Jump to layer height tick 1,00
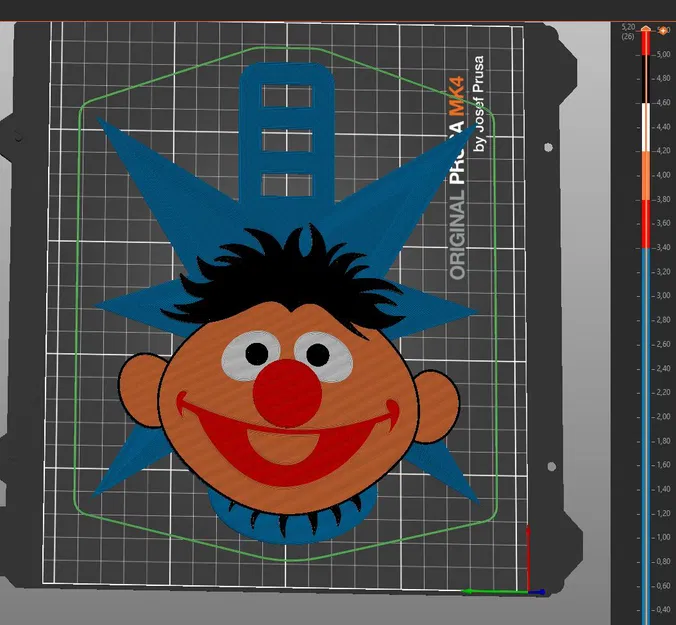Image resolution: width=676 pixels, height=625 pixels. (664, 538)
